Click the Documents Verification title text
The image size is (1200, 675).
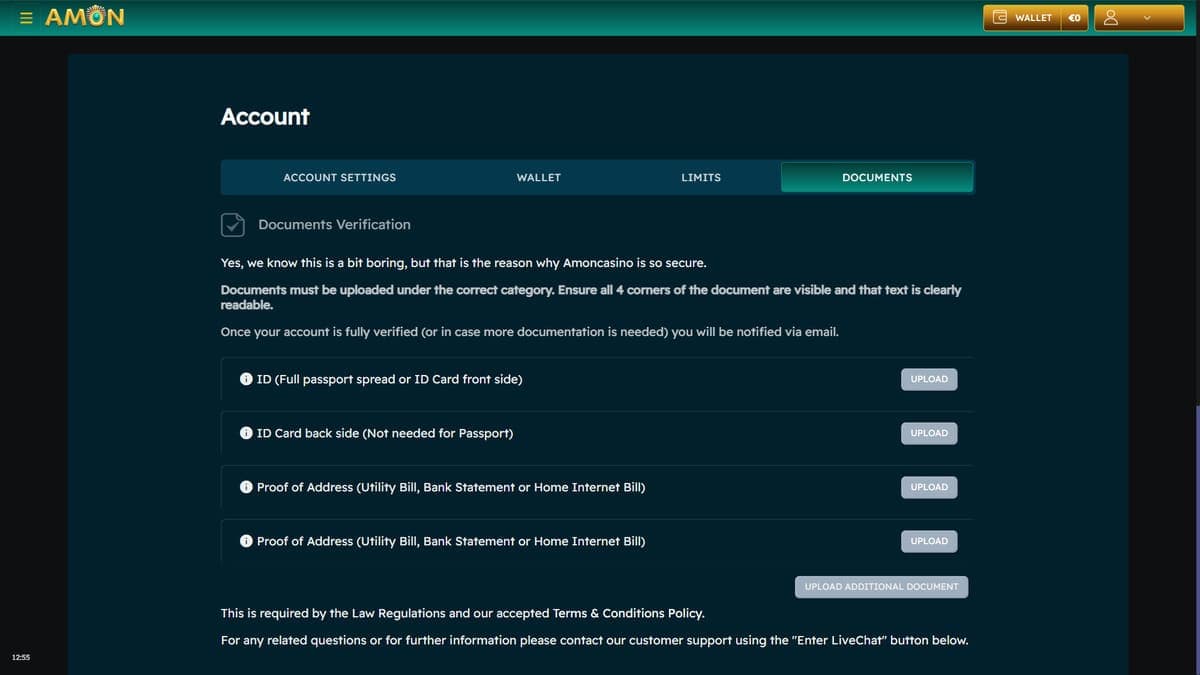334,224
